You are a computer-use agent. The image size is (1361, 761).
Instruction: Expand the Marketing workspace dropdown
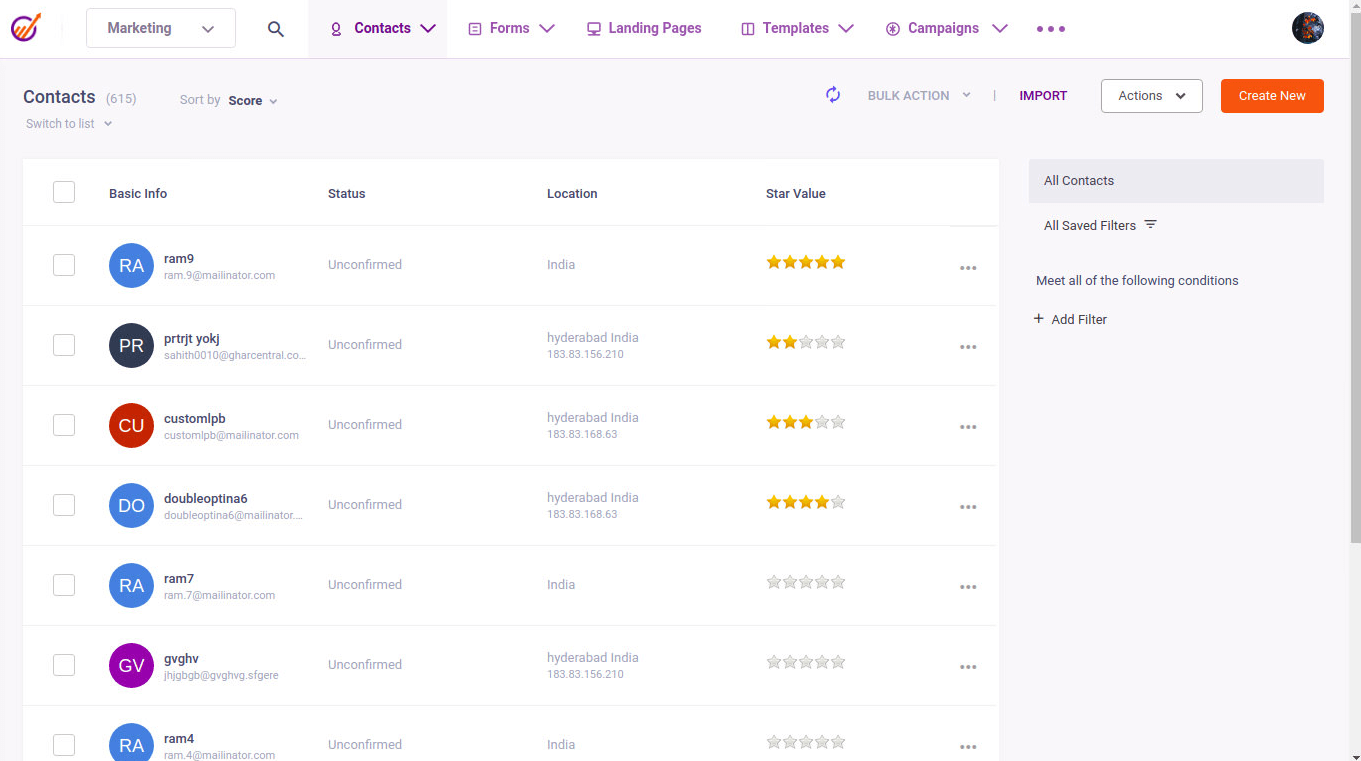point(161,28)
